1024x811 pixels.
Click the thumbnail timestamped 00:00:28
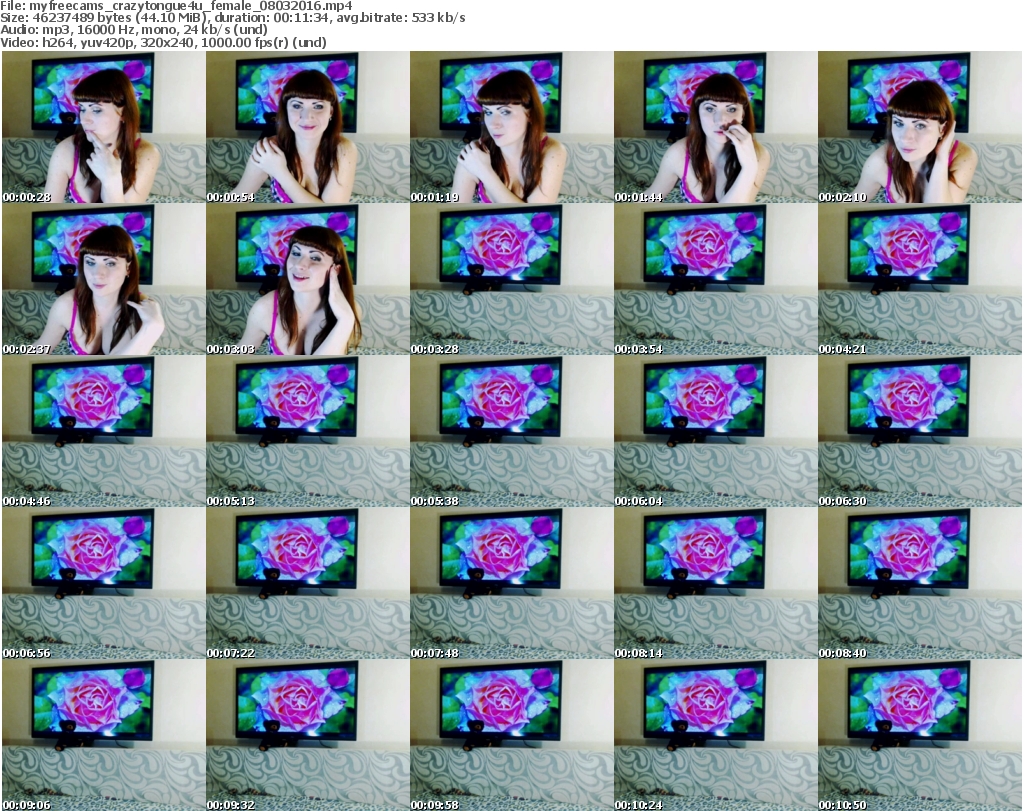pyautogui.click(x=103, y=128)
